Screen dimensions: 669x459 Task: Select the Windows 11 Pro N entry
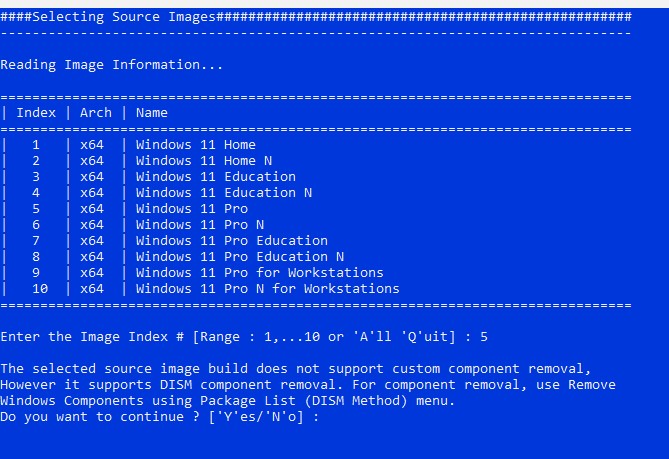[200, 225]
